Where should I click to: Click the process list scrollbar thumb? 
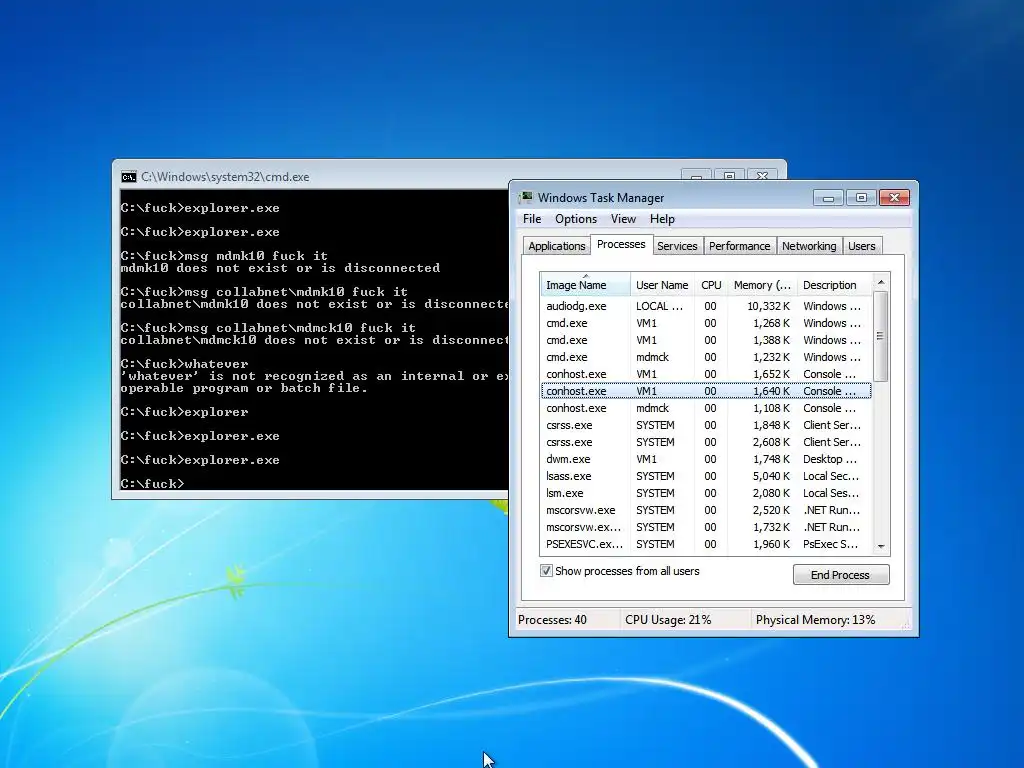click(x=881, y=336)
